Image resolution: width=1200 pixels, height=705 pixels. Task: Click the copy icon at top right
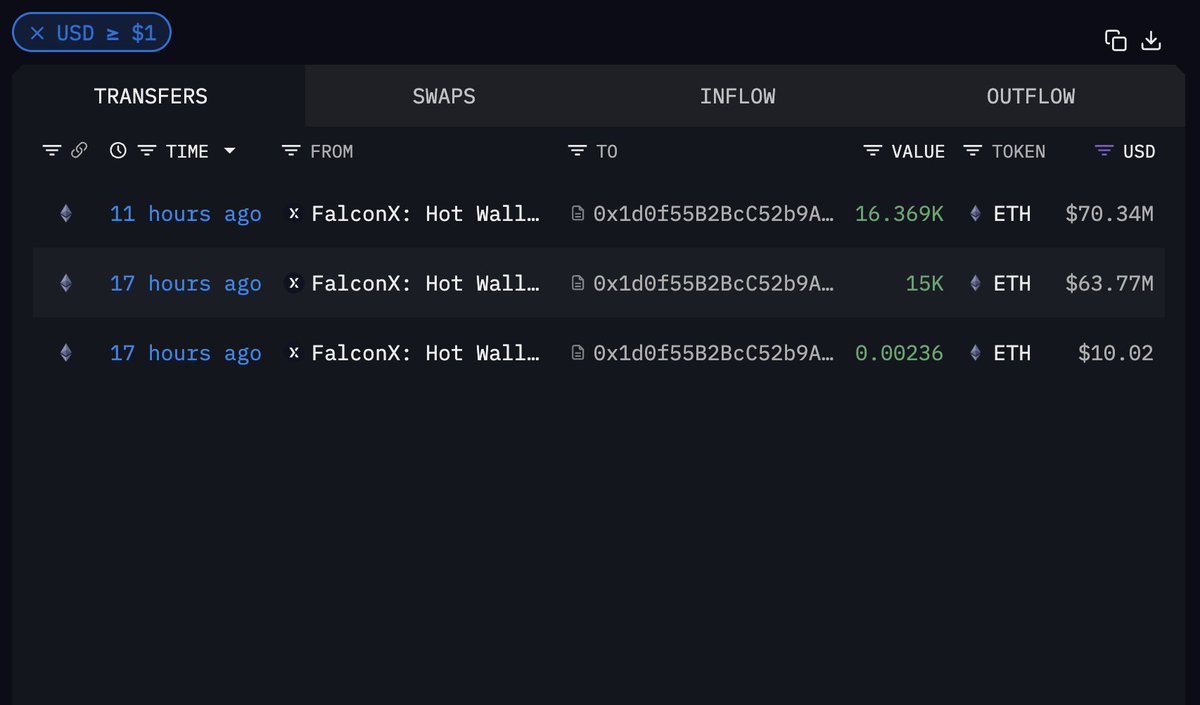tap(1115, 41)
